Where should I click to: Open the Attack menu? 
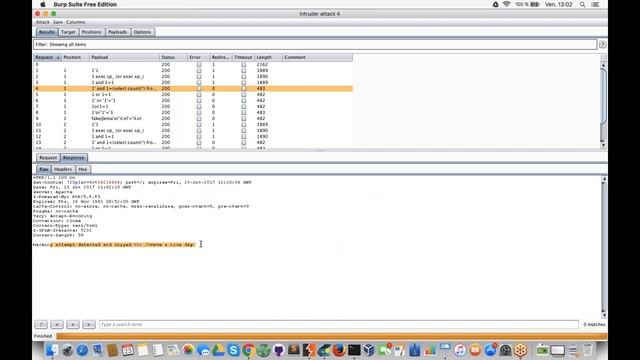click(42, 22)
